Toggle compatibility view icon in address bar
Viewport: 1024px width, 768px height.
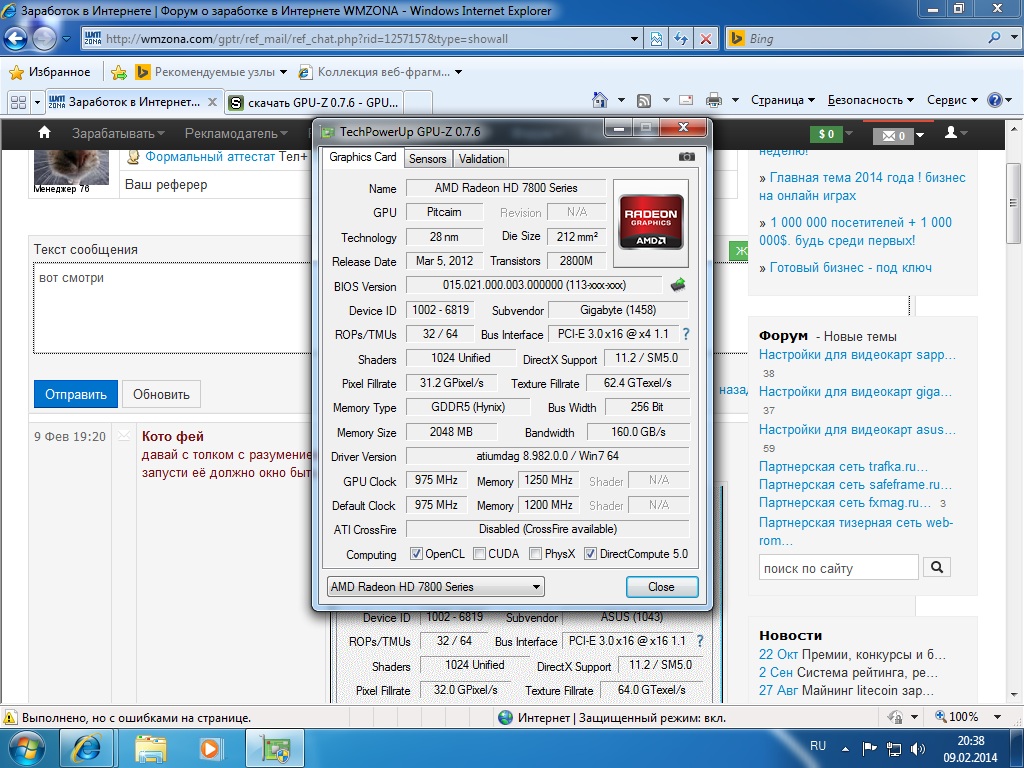point(656,39)
